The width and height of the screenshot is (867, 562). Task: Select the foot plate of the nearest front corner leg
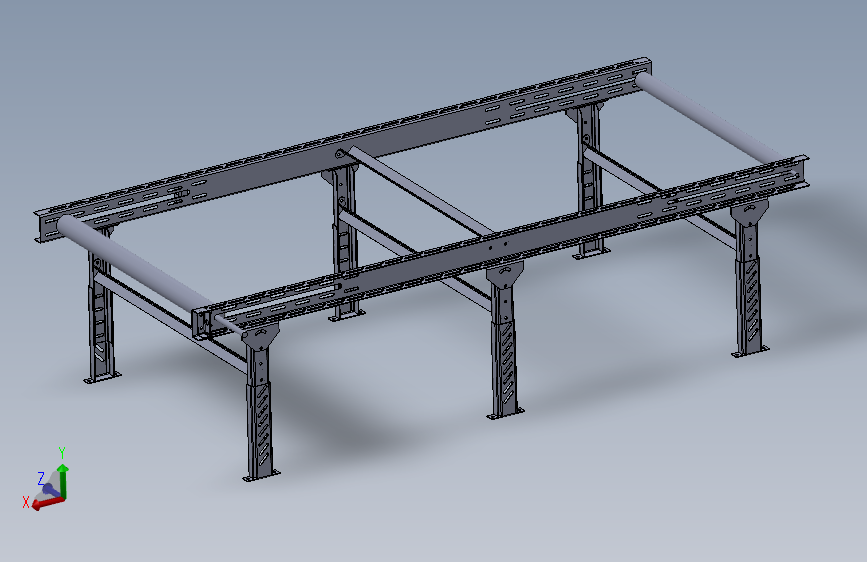[261, 475]
